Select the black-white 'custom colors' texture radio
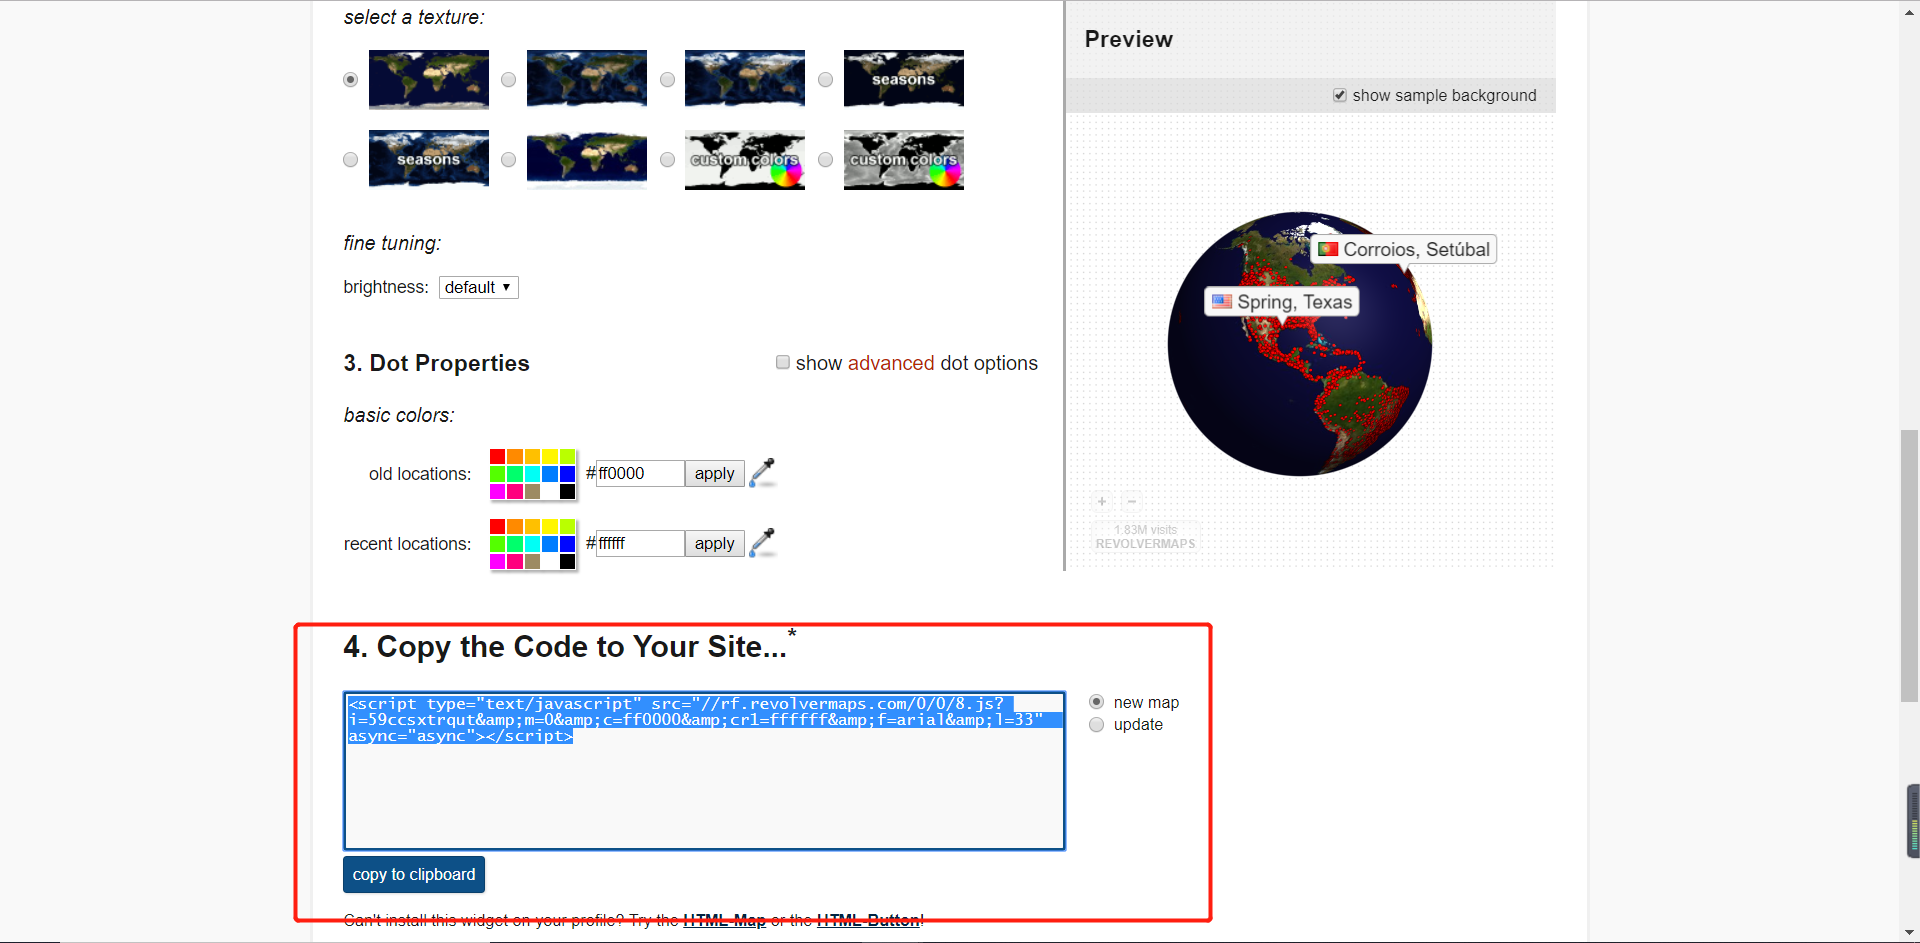 click(x=667, y=159)
